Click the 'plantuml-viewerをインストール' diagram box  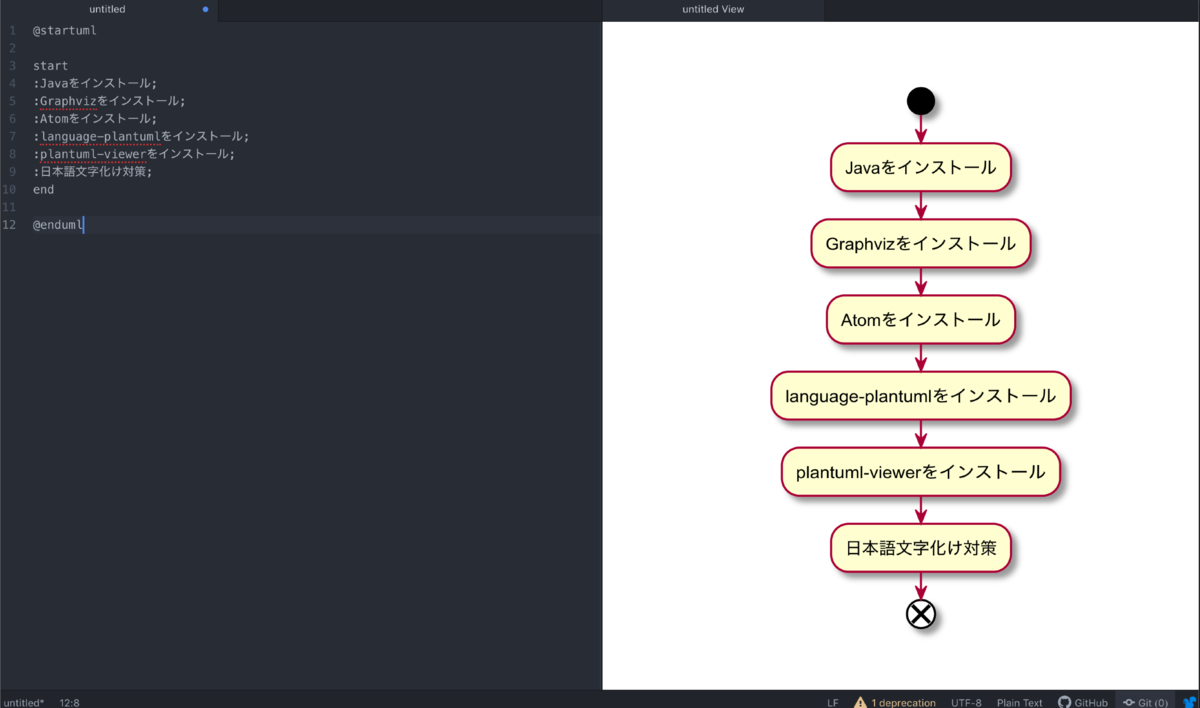920,472
